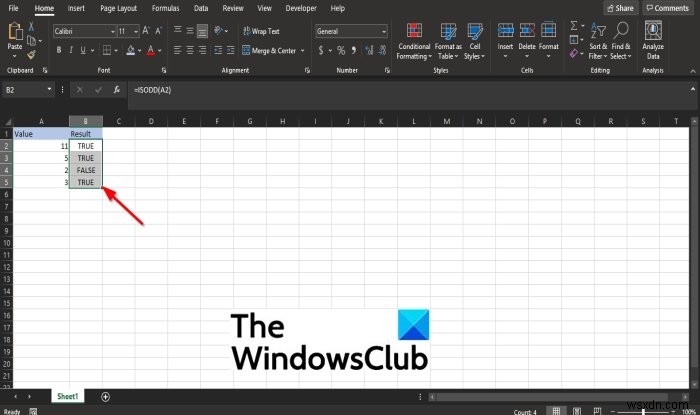The height and width of the screenshot is (415, 700).
Task: Open Conditional Formatting
Action: 414,41
